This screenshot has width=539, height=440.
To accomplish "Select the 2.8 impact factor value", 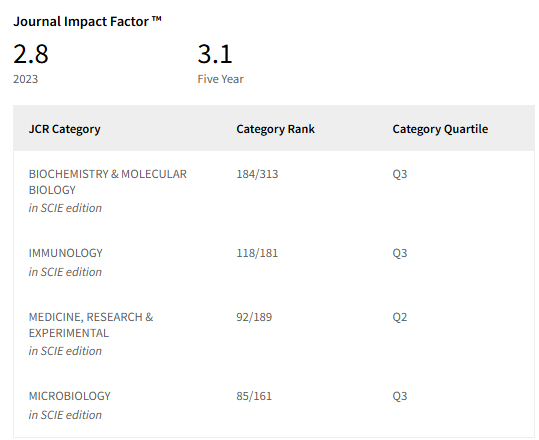I will 31,54.
